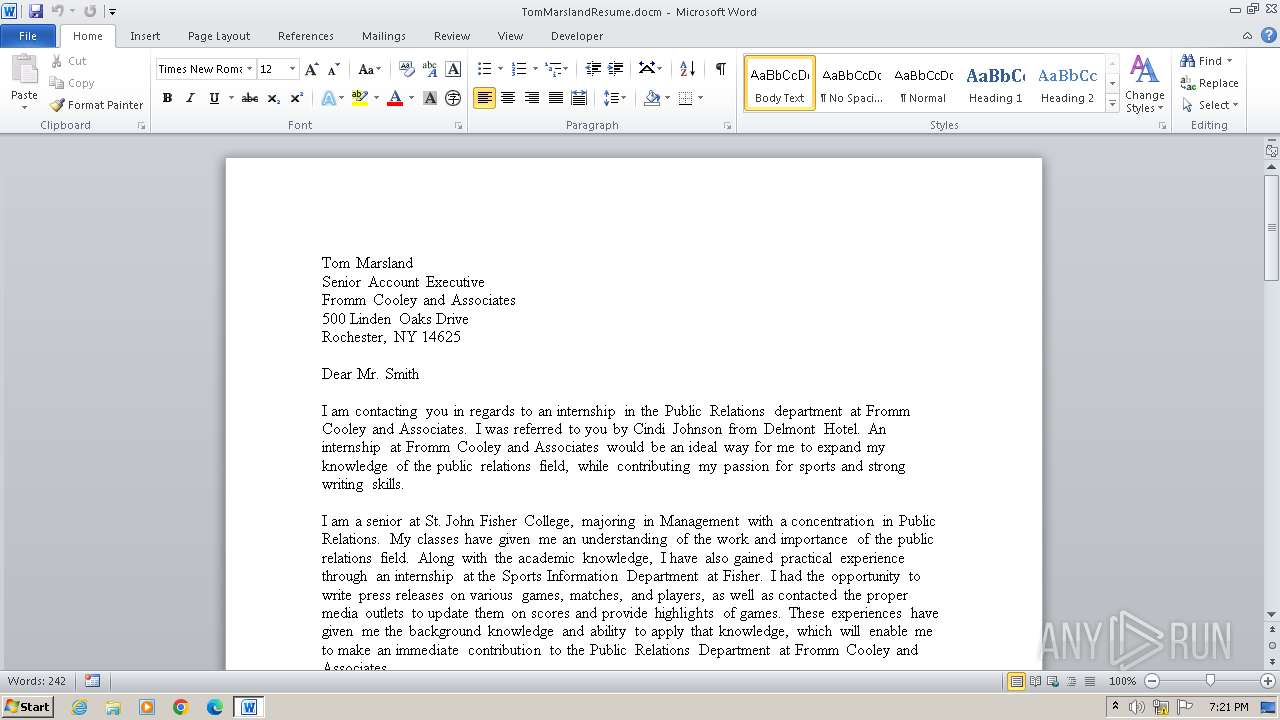Open the font size dropdown
Image resolution: width=1280 pixels, height=720 pixels.
click(293, 69)
